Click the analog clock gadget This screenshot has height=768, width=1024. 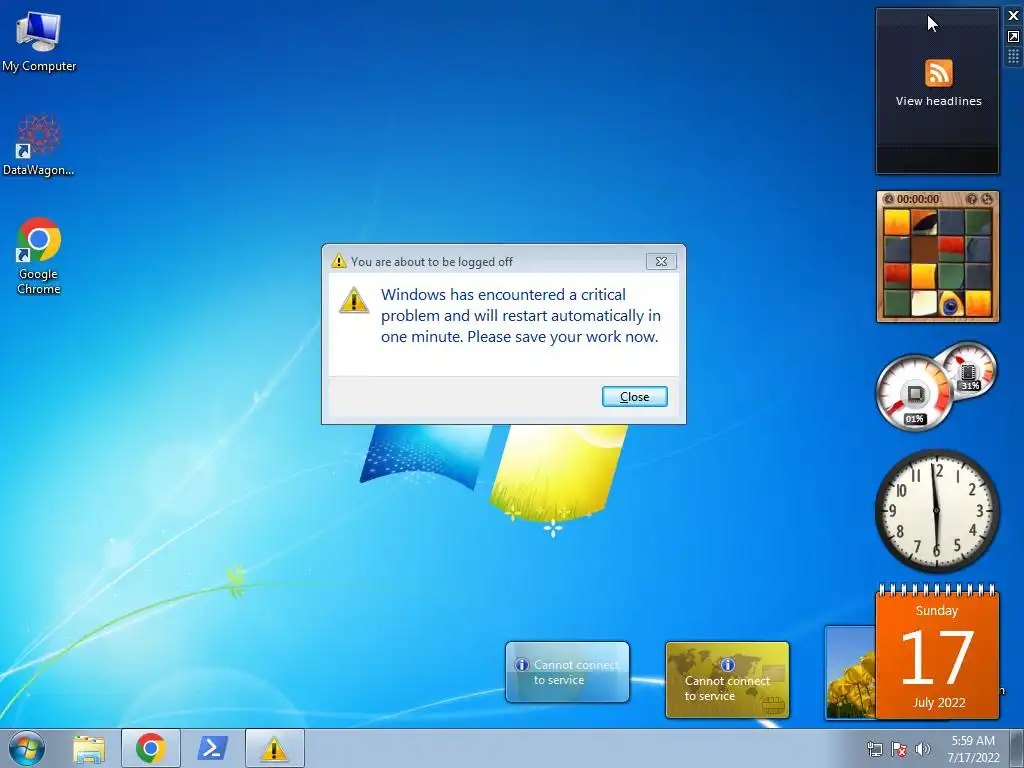pos(936,511)
